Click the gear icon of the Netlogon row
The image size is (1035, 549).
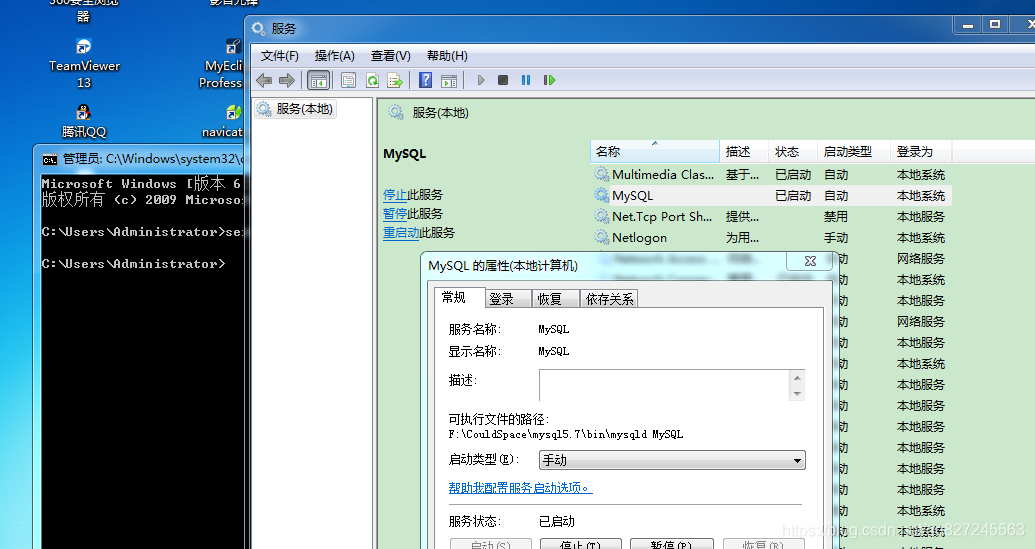pyautogui.click(x=601, y=238)
